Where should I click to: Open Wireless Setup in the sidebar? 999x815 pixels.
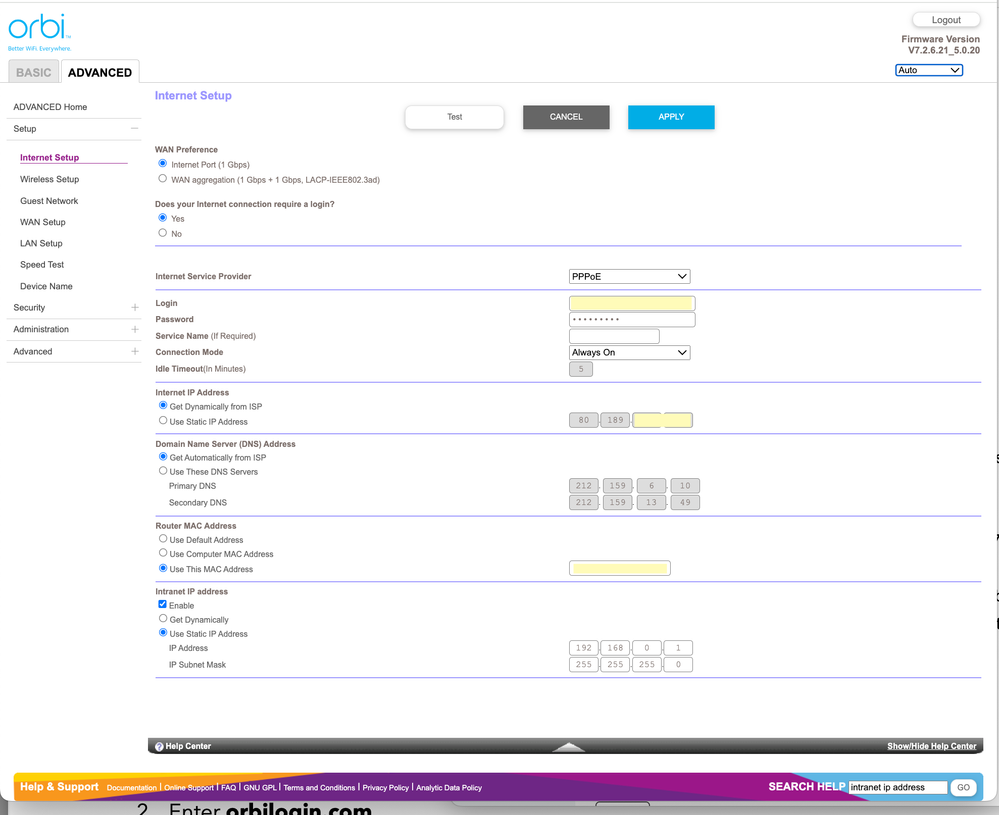[49, 179]
